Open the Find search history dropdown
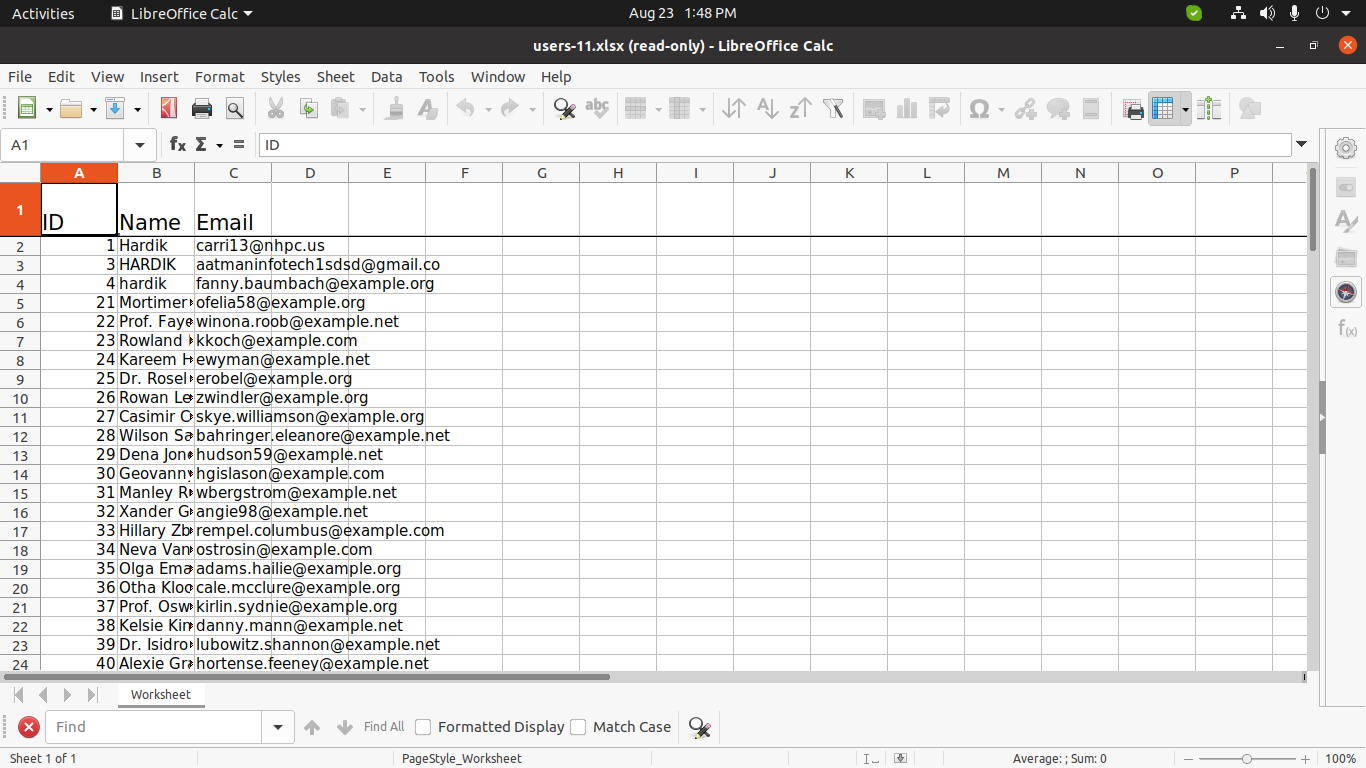1366x768 pixels. pyautogui.click(x=277, y=727)
